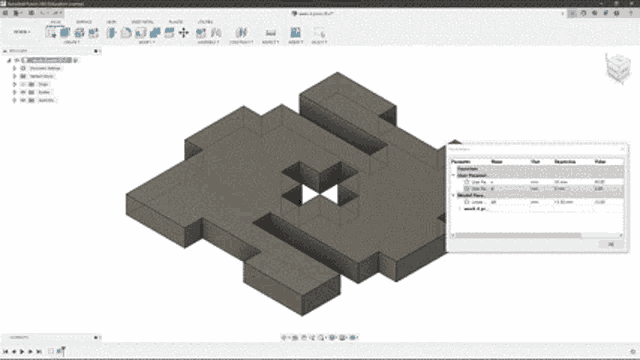
Task: Select the Revolve tool in Create group
Action: [79, 33]
